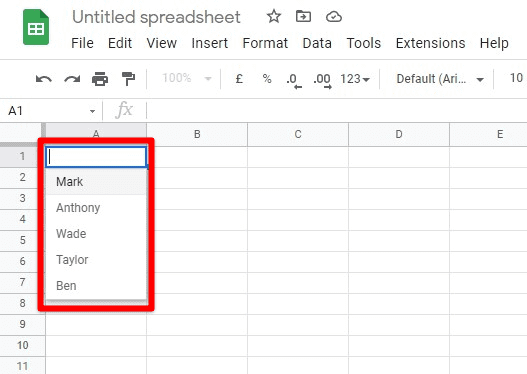Select row 6 header
The image size is (527, 374).
[x=22, y=261]
